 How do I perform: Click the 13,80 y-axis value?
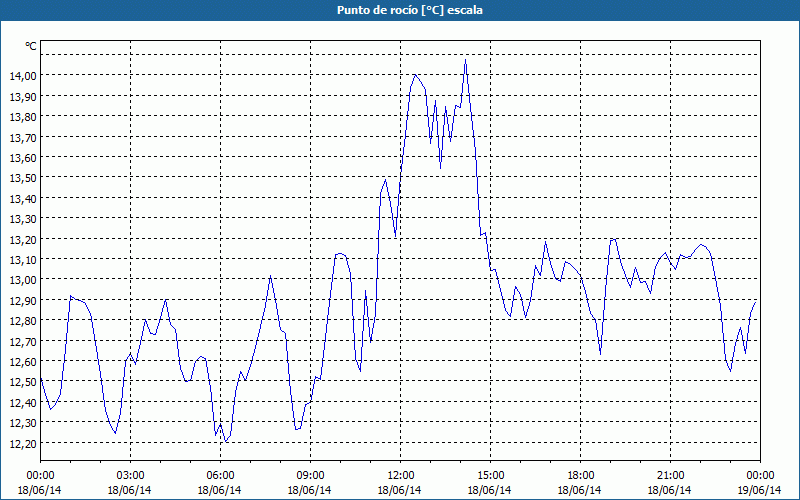tap(23, 116)
